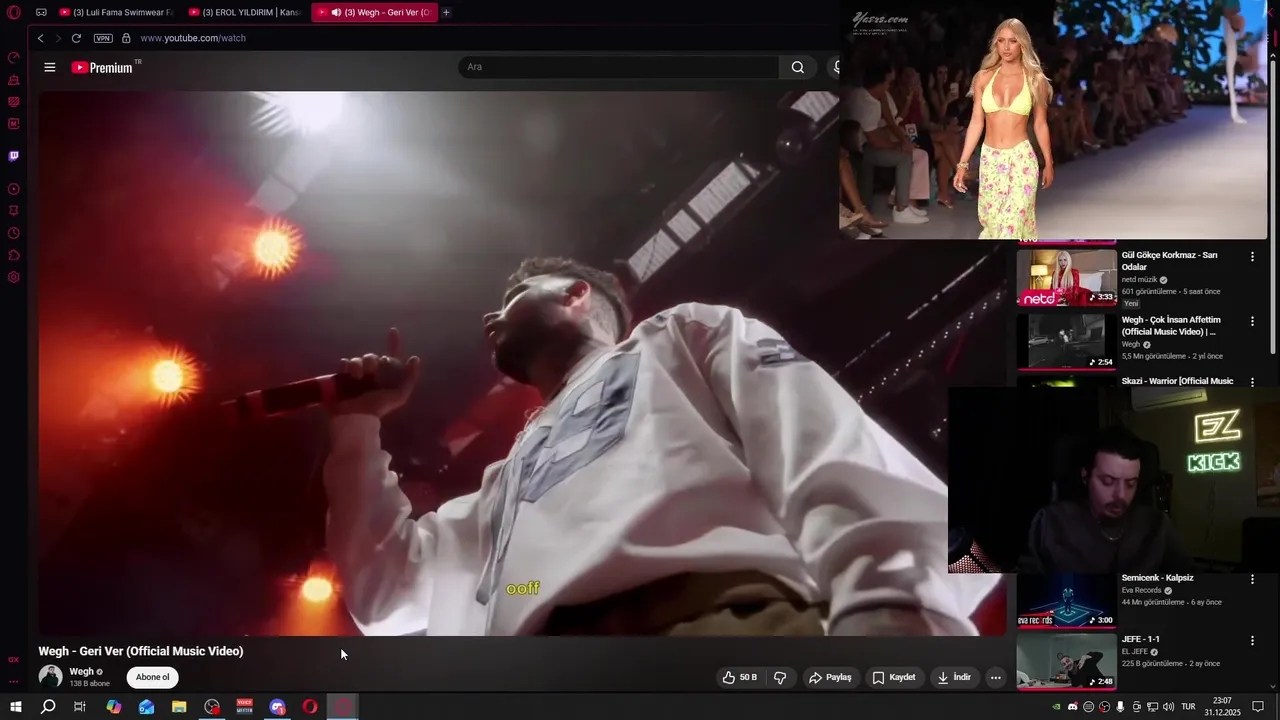Open options for Çok İnsan Affettim video

1252,322
